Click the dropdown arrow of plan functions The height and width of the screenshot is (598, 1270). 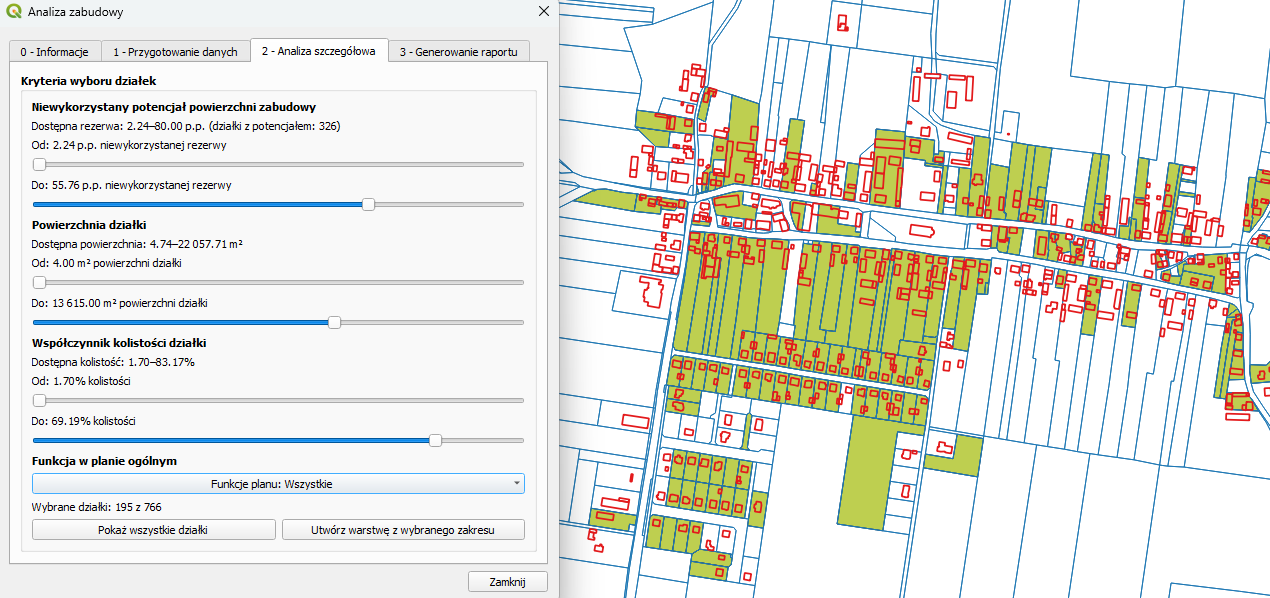point(516,484)
